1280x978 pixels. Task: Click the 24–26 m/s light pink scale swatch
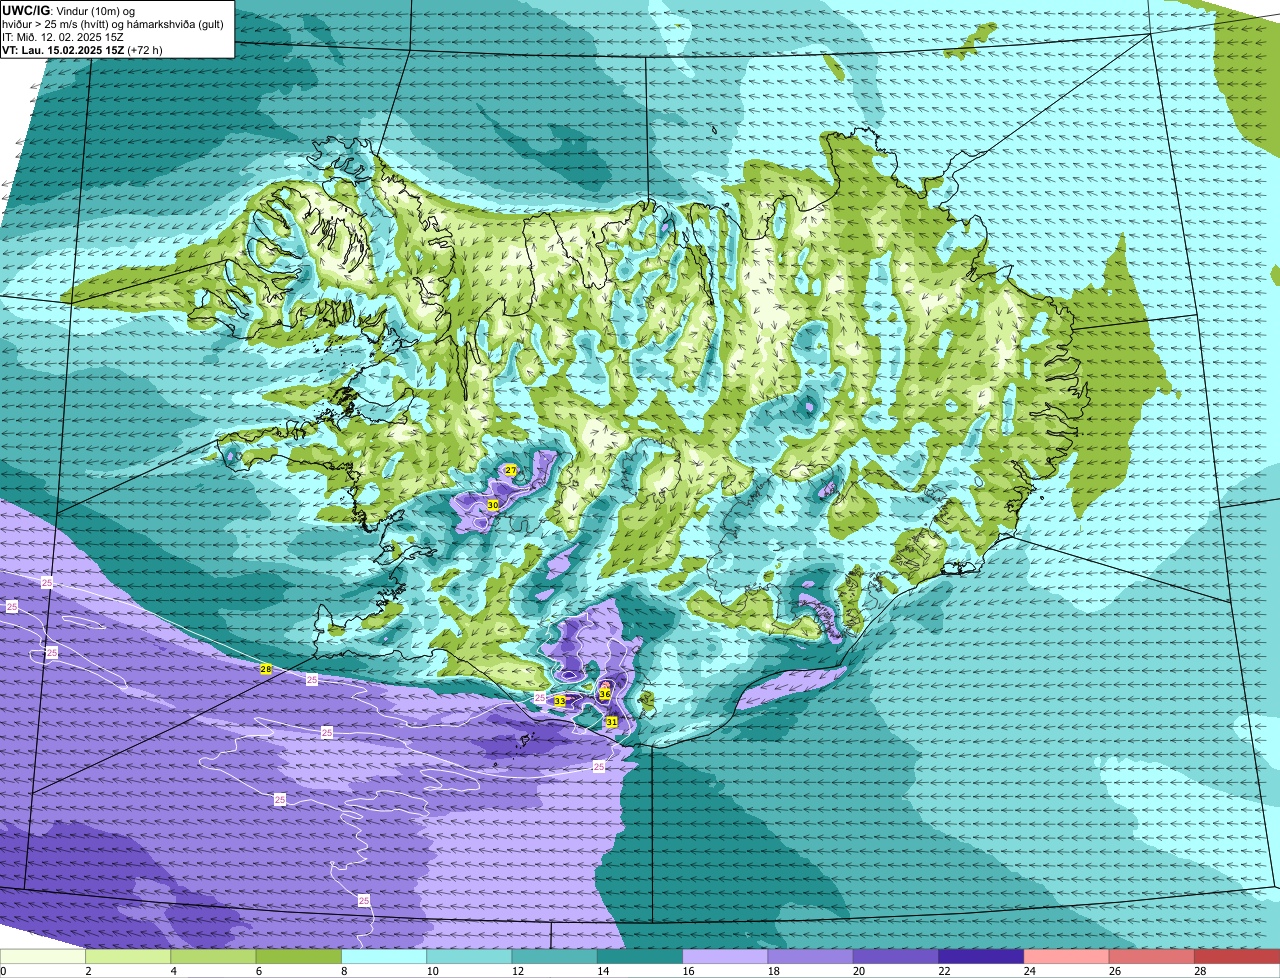[1067, 956]
